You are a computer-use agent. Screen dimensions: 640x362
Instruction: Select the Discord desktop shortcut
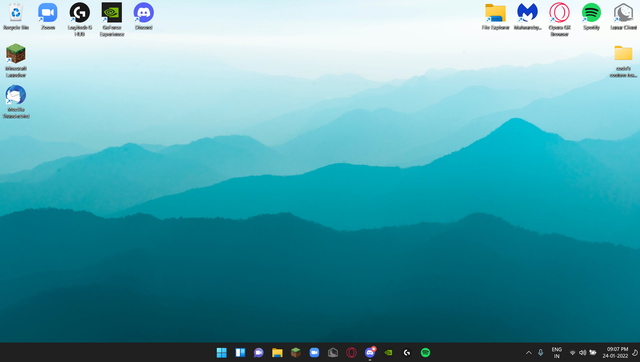click(144, 17)
